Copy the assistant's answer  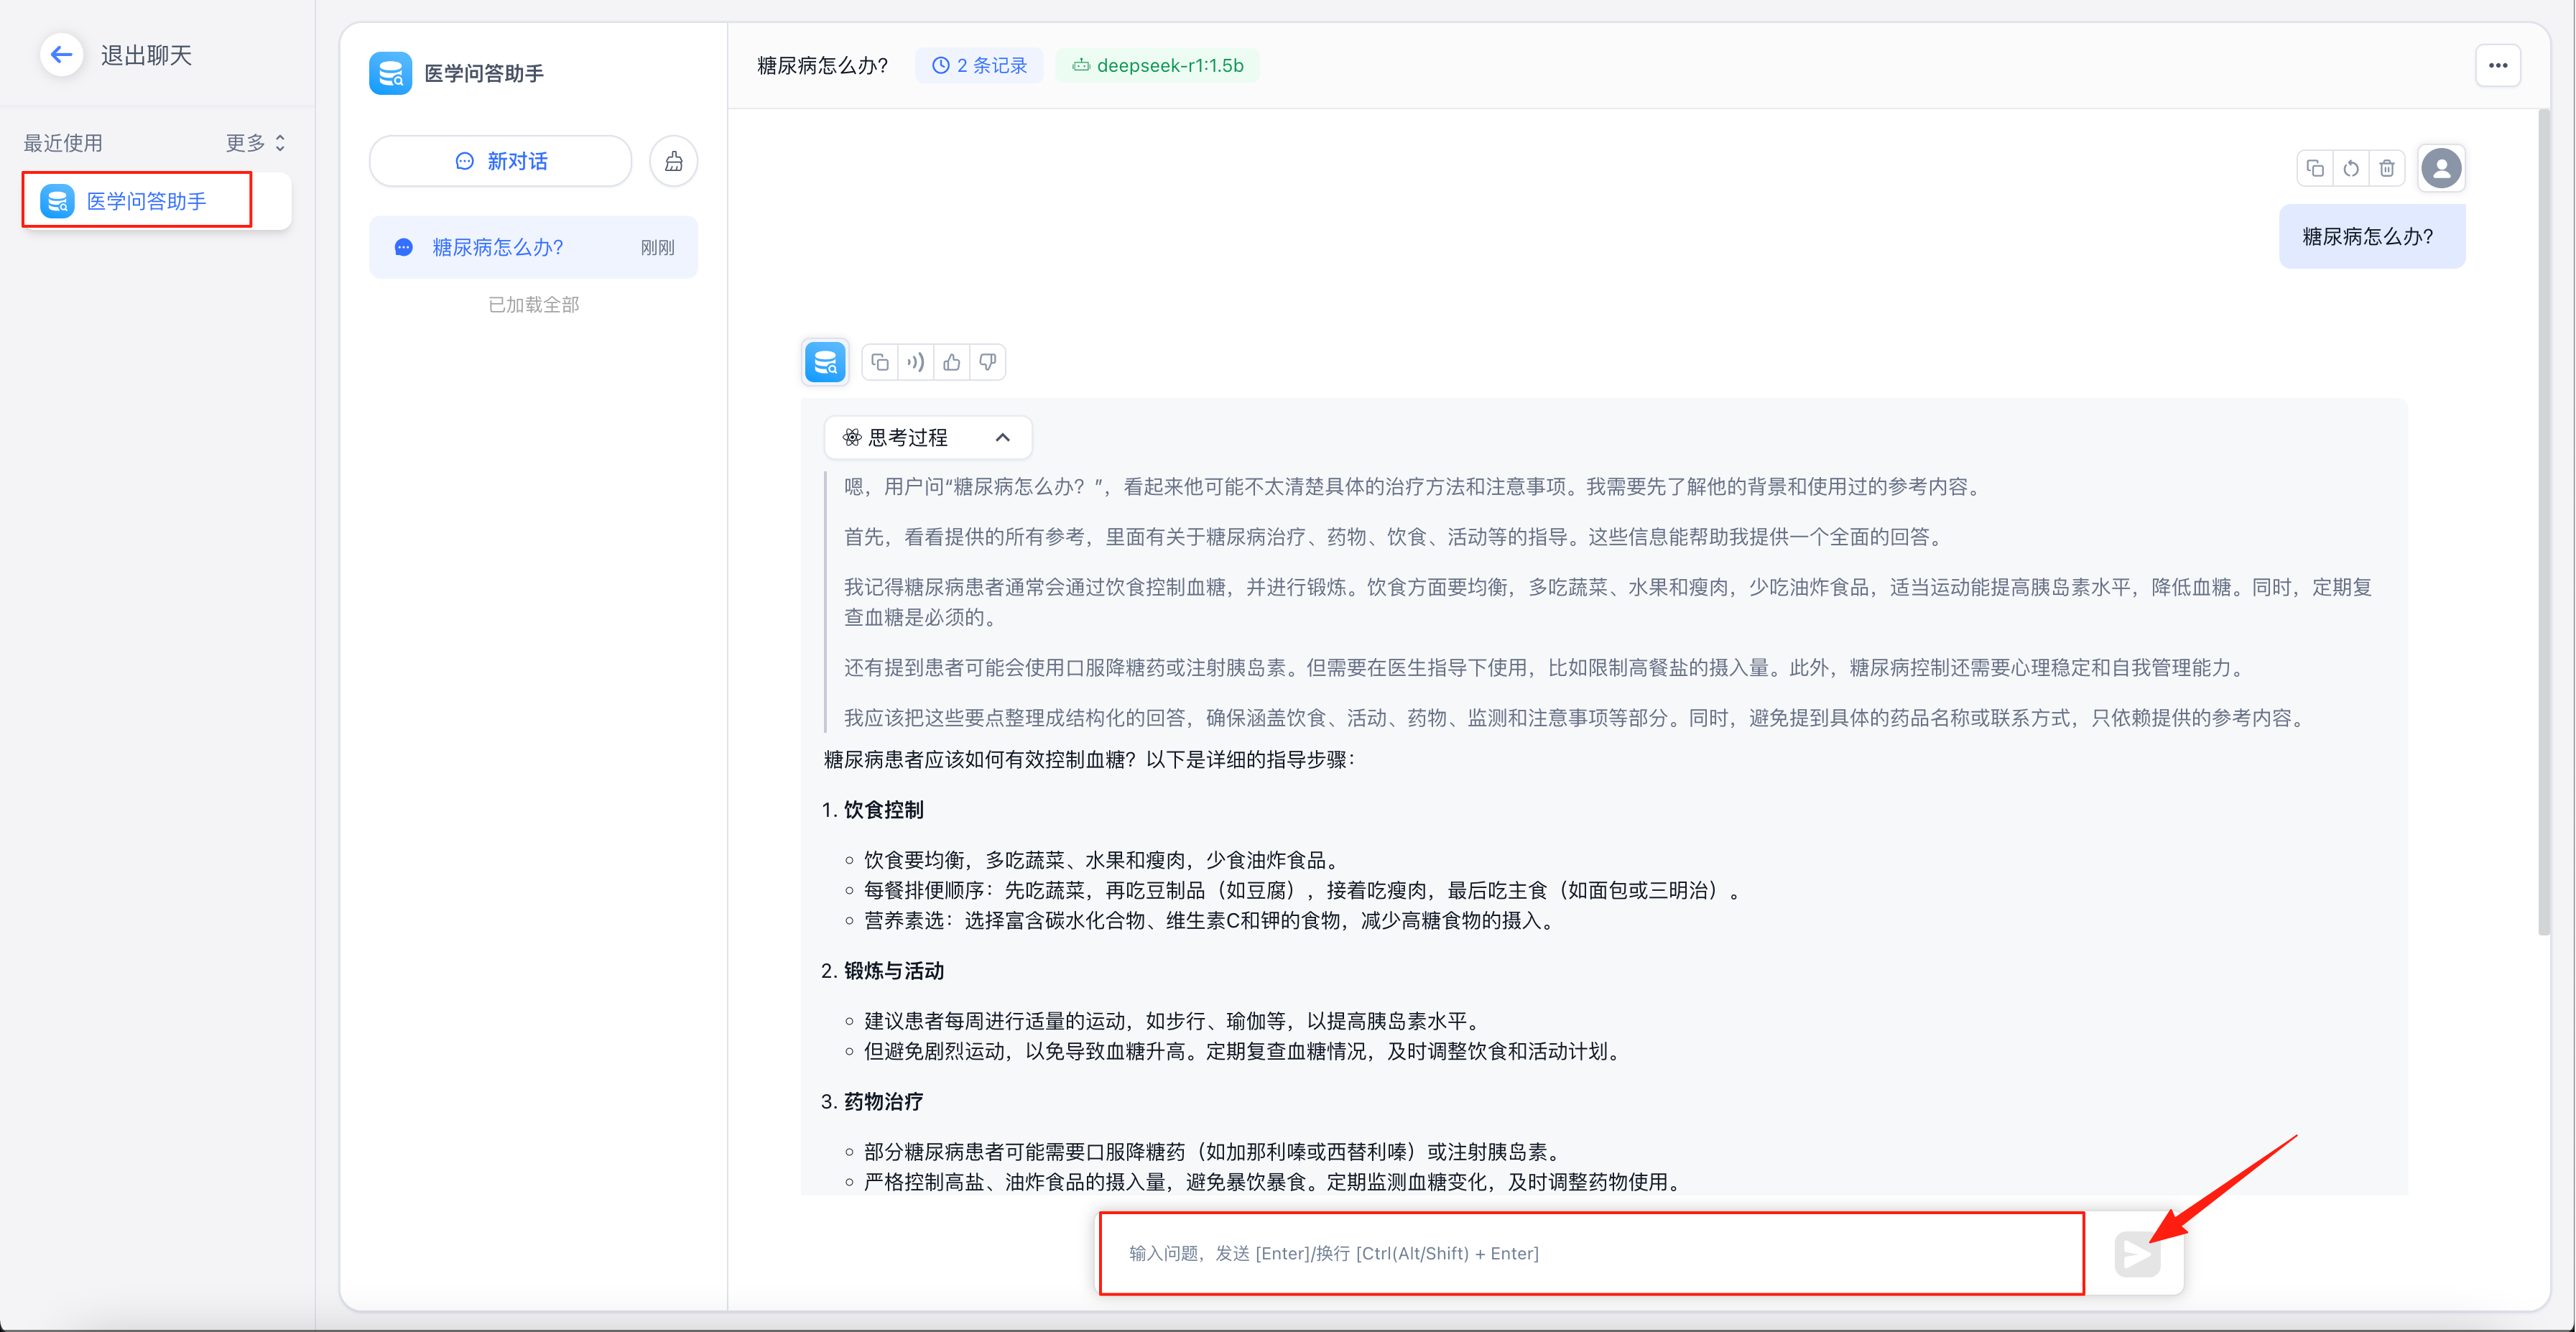click(879, 363)
